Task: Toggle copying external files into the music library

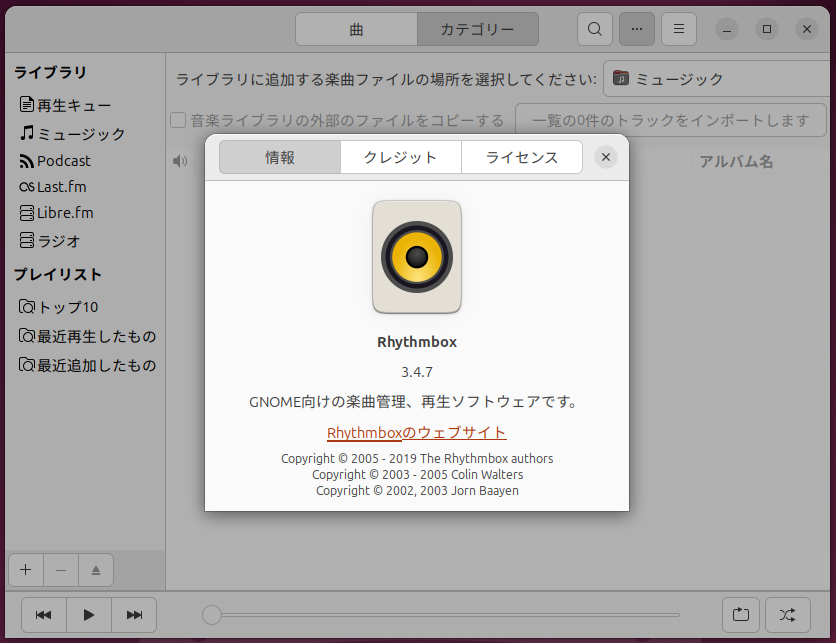Action: pyautogui.click(x=180, y=118)
